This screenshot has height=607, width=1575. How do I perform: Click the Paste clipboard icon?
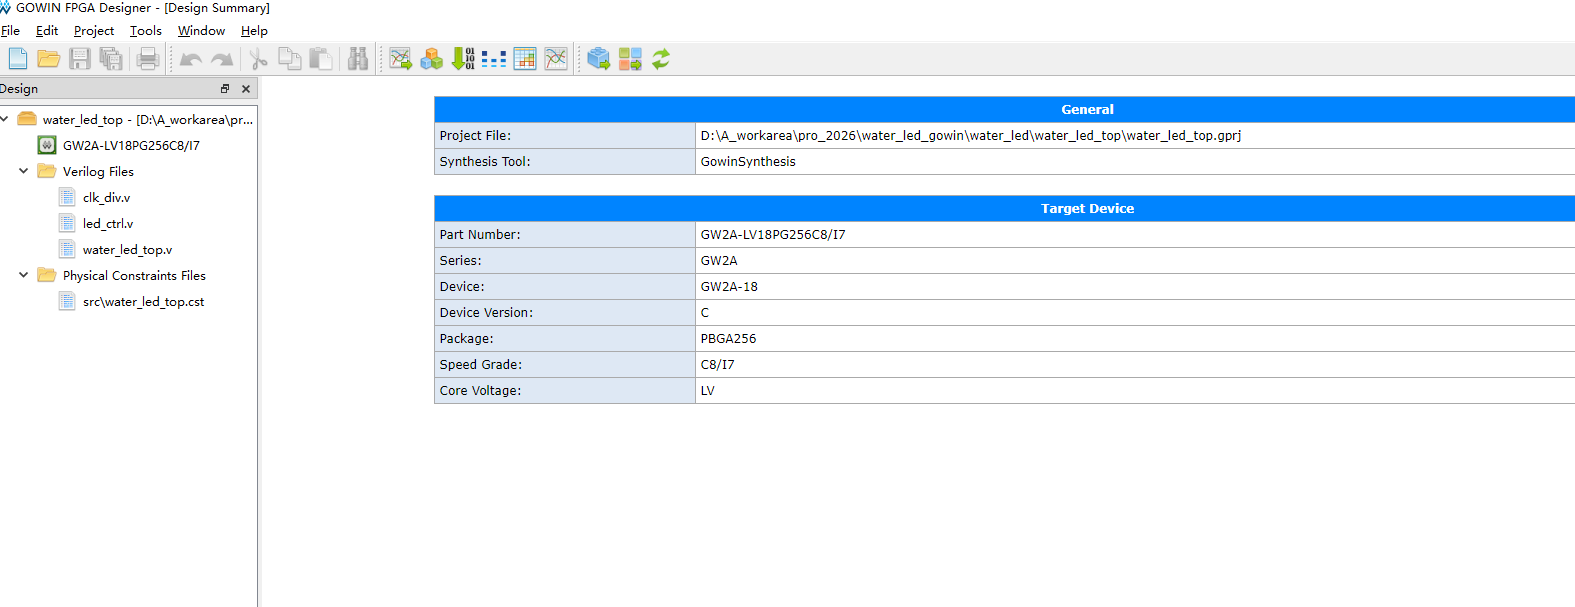[x=321, y=59]
